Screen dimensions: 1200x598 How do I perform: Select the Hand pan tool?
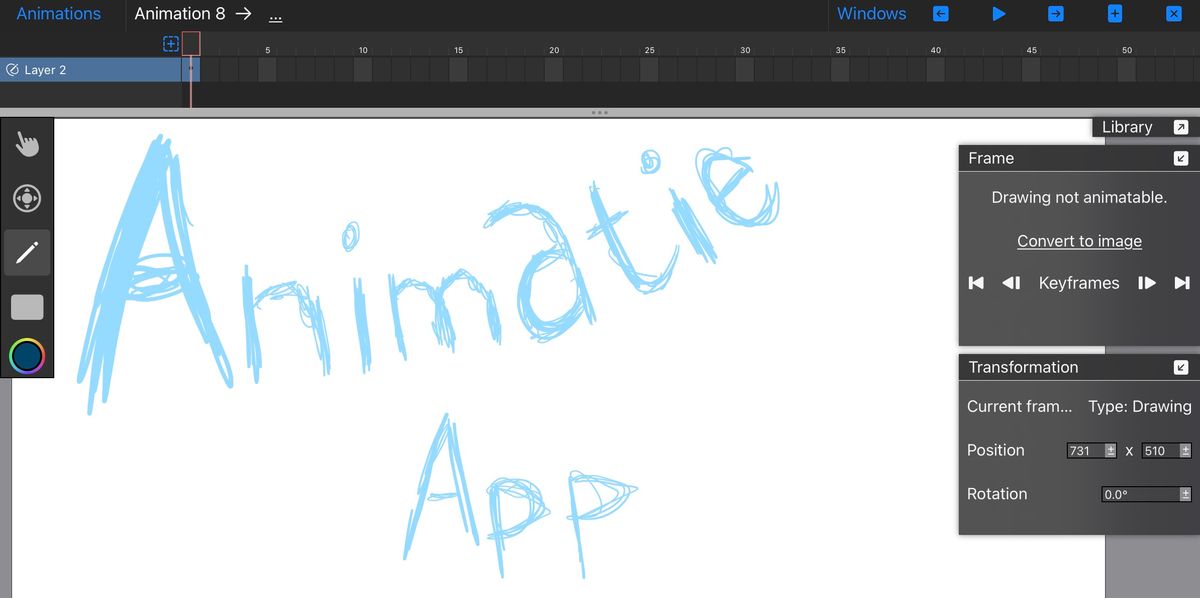click(x=27, y=143)
